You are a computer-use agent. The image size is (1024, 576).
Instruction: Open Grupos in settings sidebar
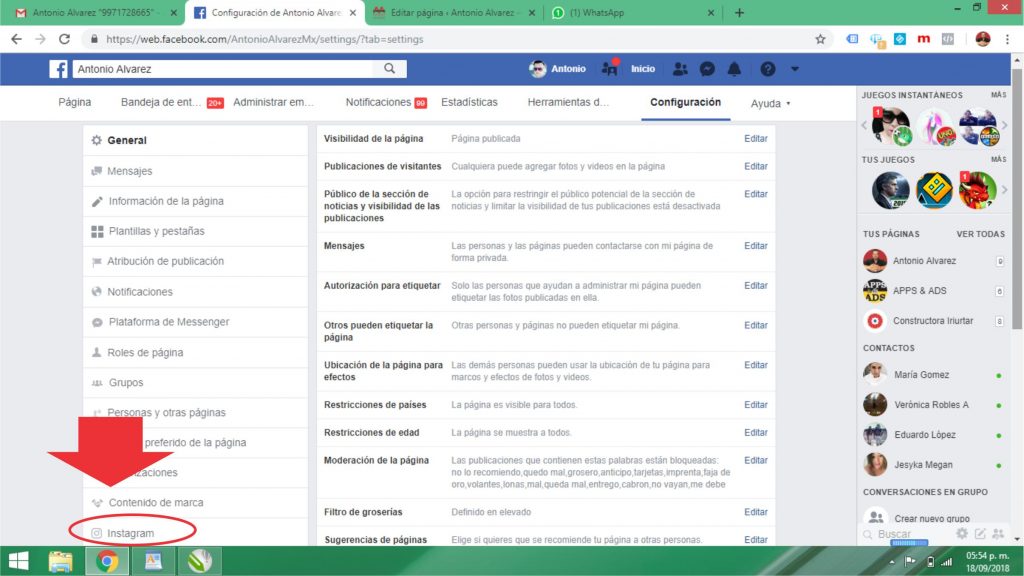click(x=195, y=383)
